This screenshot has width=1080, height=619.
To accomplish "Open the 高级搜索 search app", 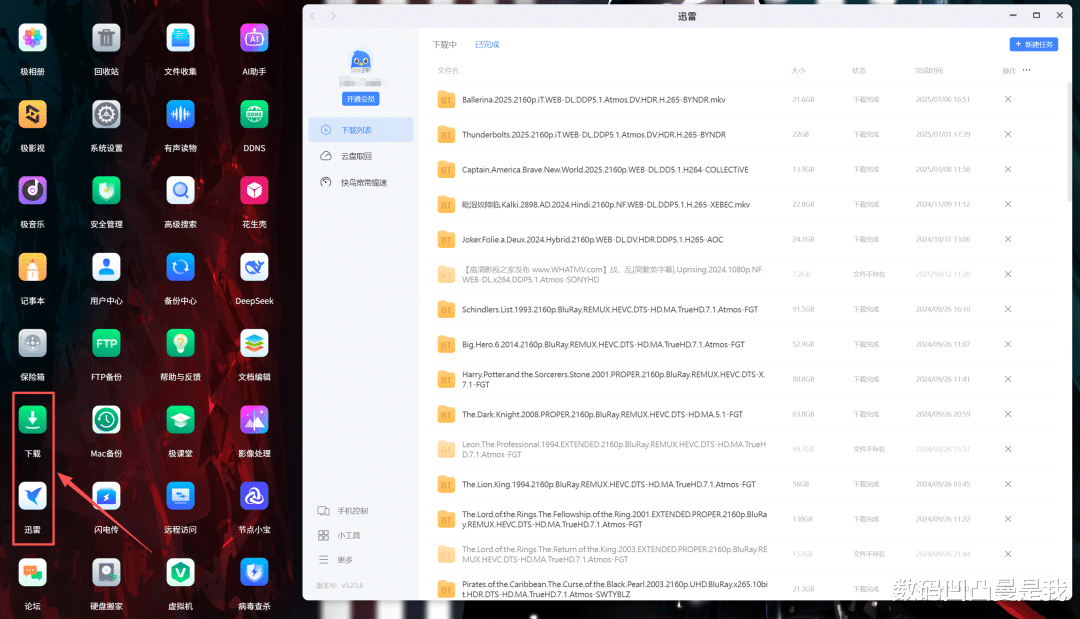I will click(180, 191).
